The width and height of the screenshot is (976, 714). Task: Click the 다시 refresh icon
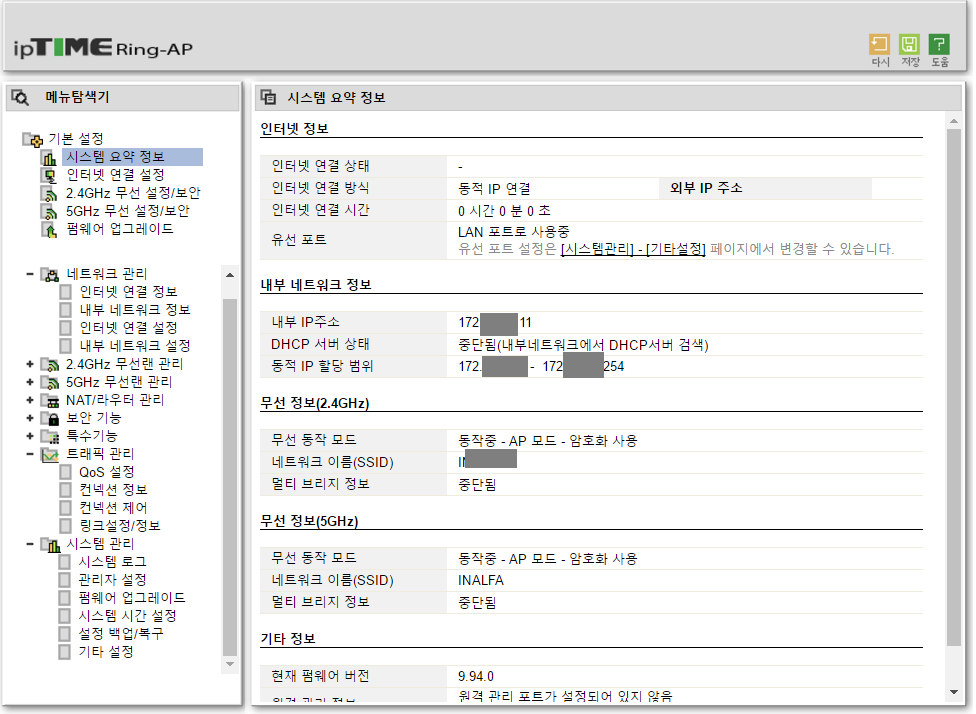880,44
